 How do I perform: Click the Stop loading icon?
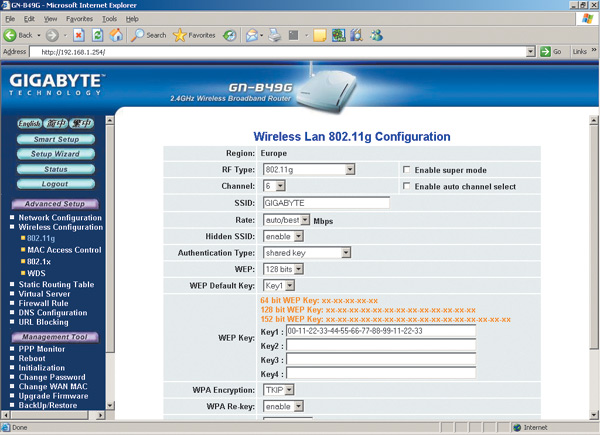(x=78, y=35)
